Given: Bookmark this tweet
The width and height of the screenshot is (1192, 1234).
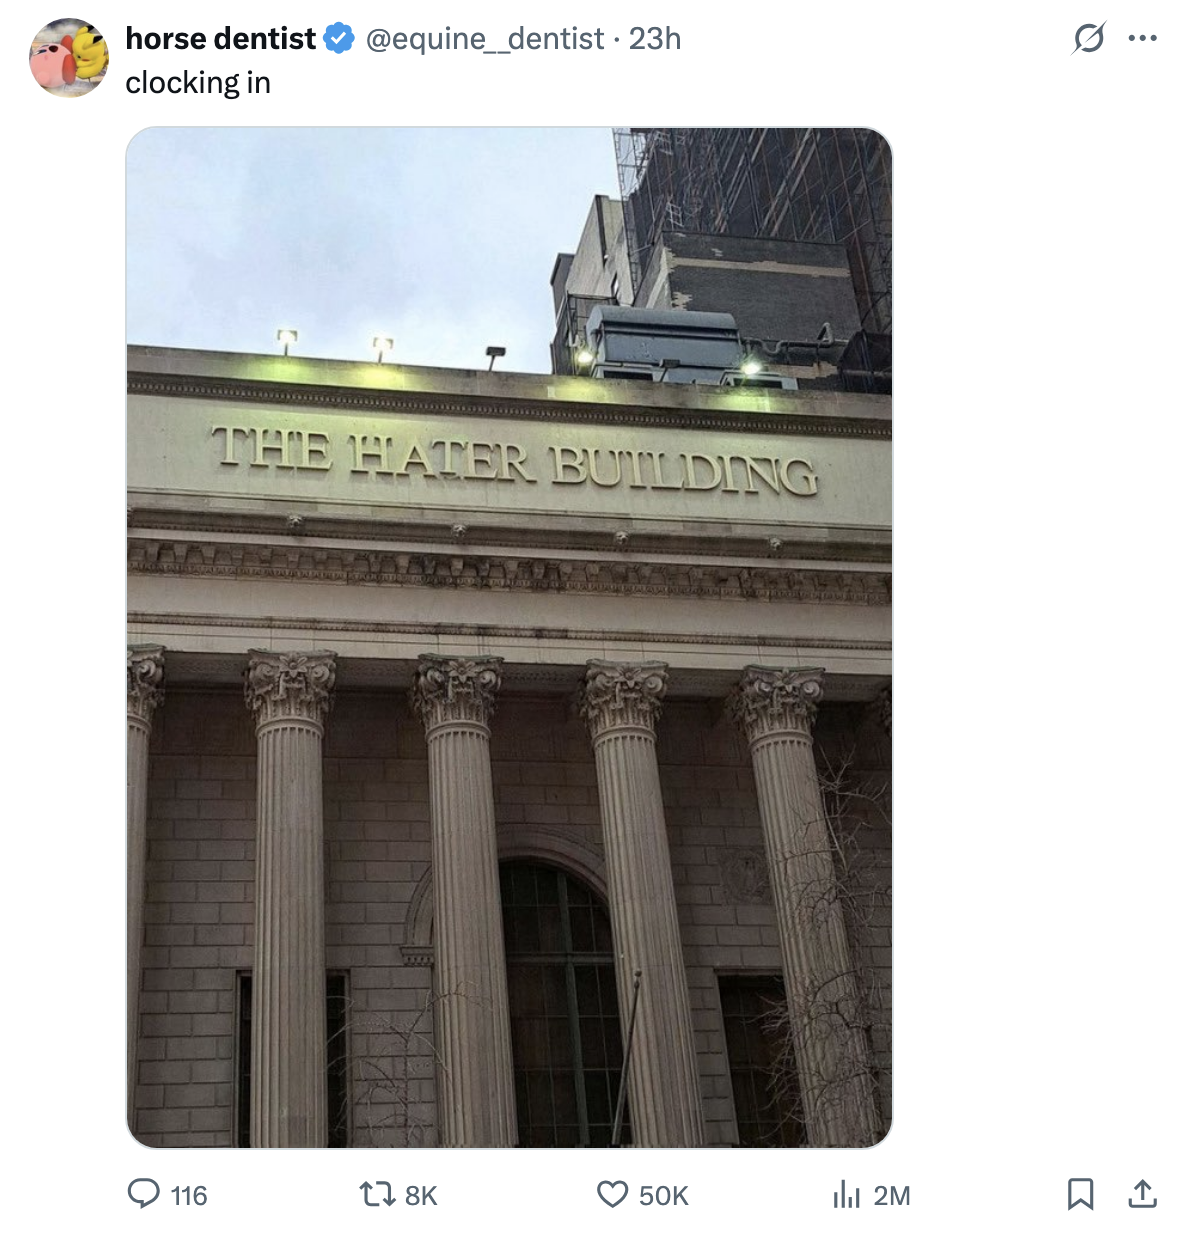Looking at the screenshot, I should (x=1080, y=1193).
